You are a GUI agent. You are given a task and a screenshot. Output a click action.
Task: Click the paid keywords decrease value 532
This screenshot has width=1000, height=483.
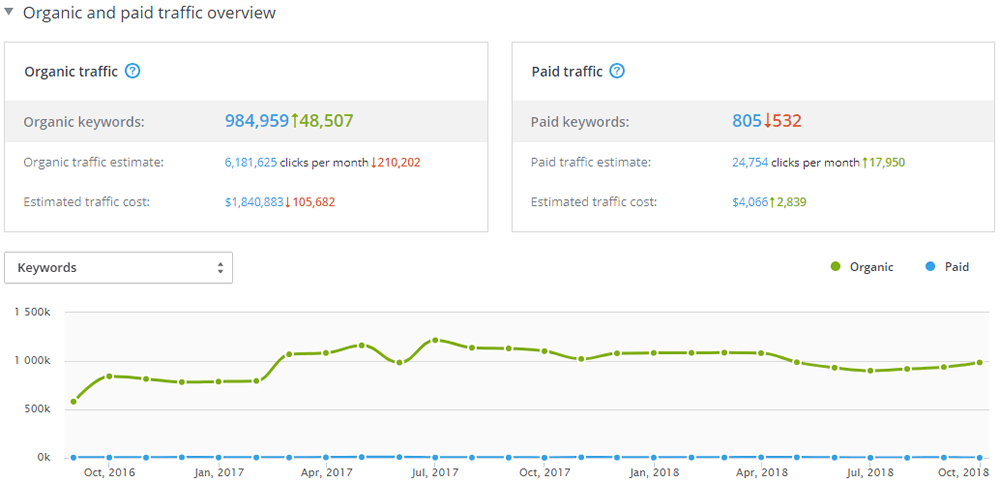coord(785,121)
